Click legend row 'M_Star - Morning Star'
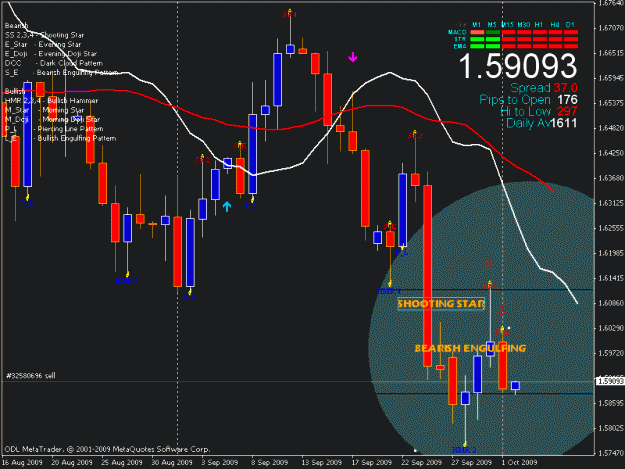 pos(44,110)
